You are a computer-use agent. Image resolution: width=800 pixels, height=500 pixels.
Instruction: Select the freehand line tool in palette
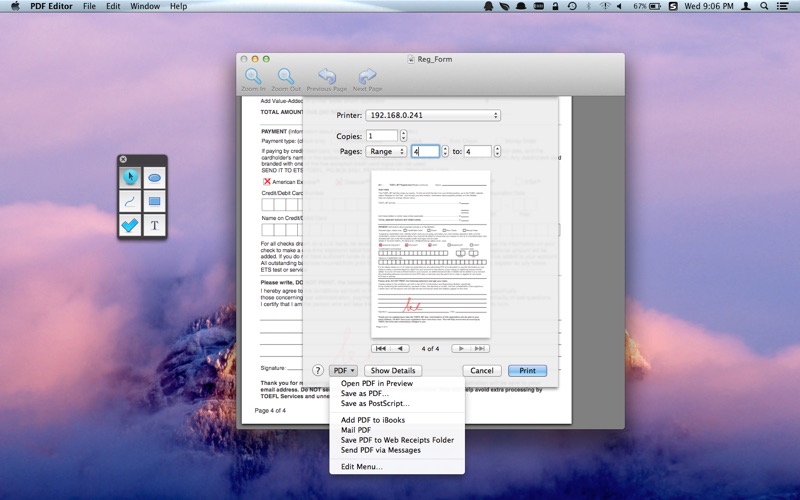point(130,202)
